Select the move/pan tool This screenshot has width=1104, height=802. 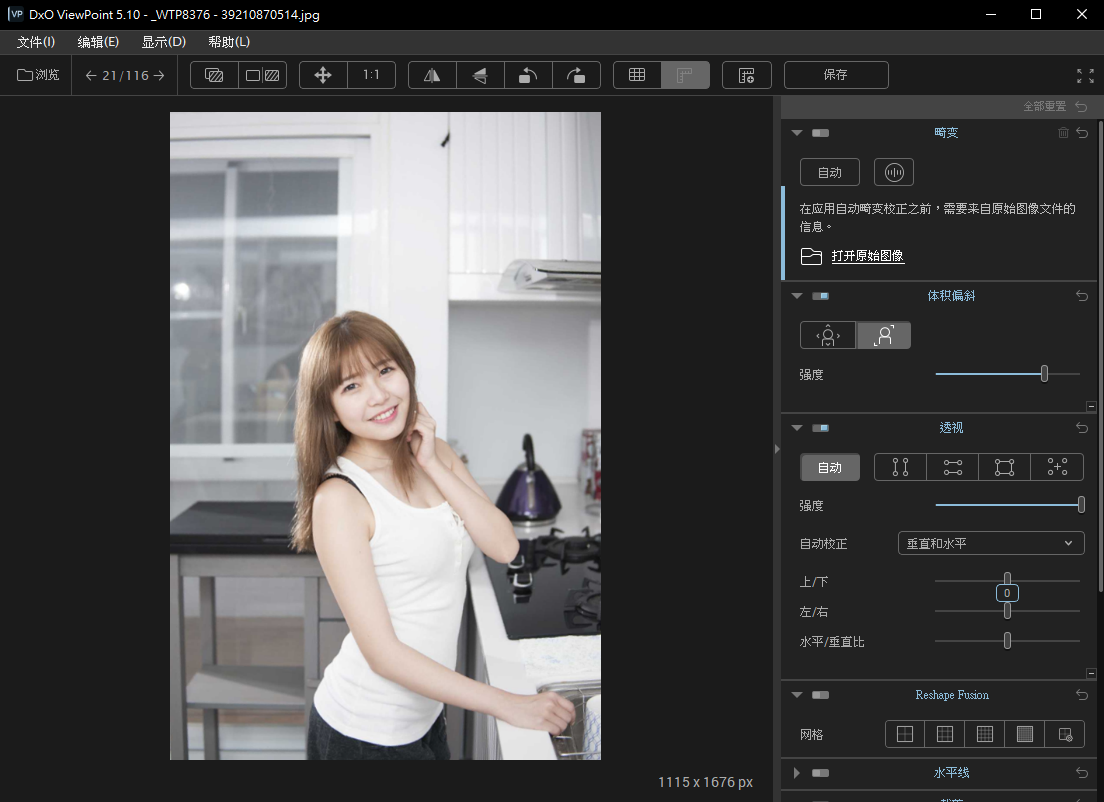(x=323, y=75)
